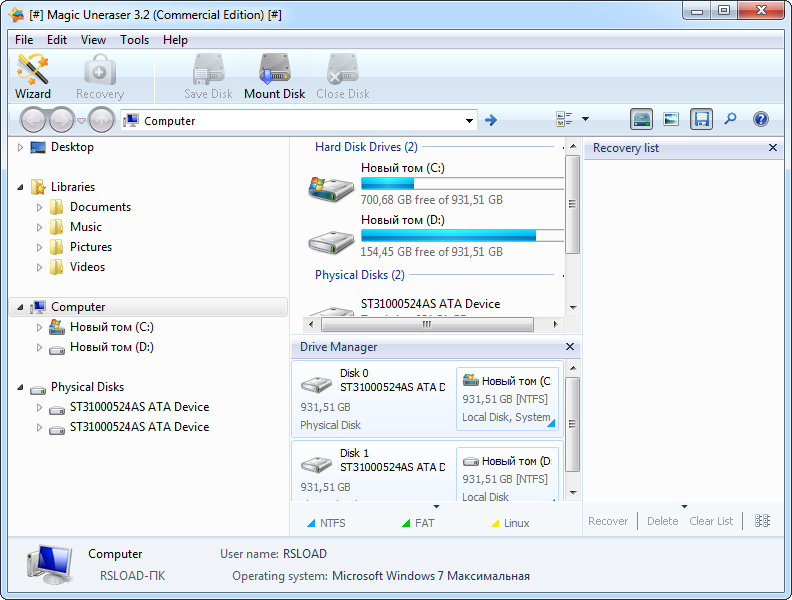Navigate back with the back arrow
Screen dimensions: 792x600
34,120
